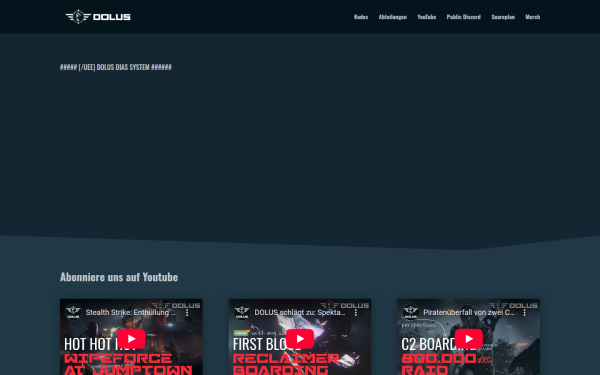This screenshot has width=600, height=375.
Task: Play the Piratenüberfall video
Action: click(x=469, y=339)
